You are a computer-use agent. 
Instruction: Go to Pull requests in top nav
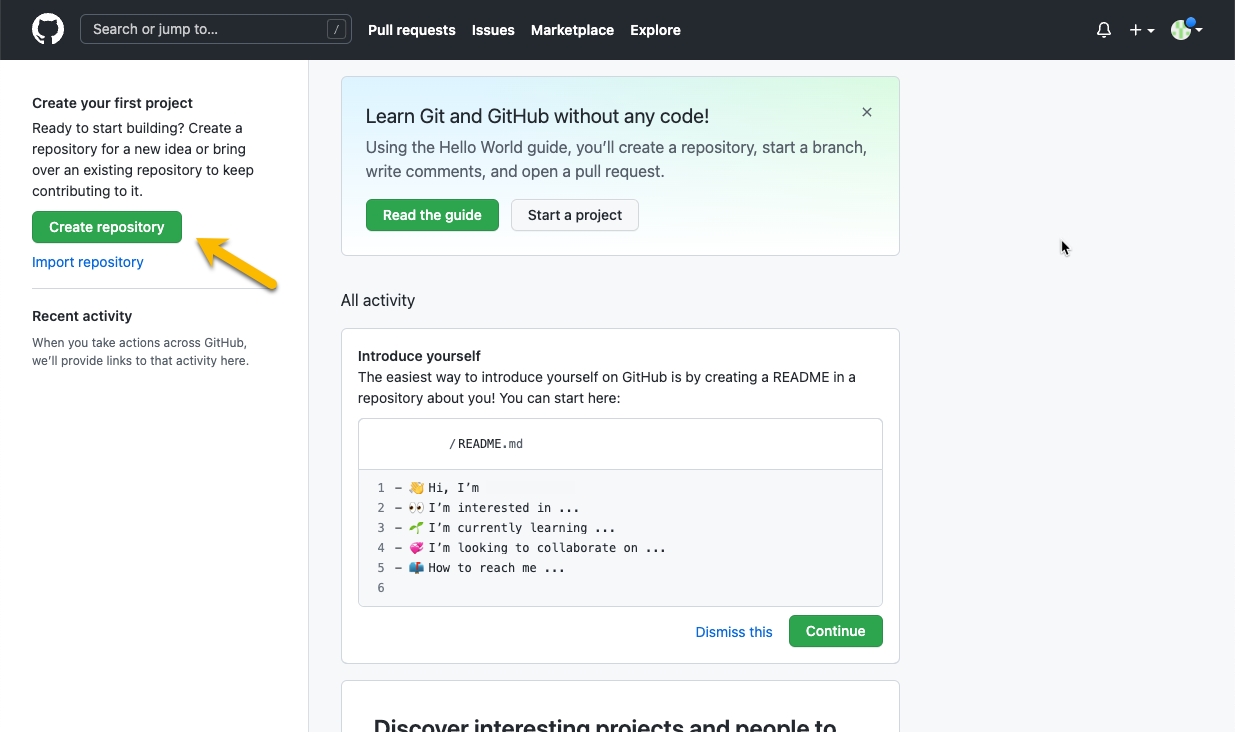(412, 30)
